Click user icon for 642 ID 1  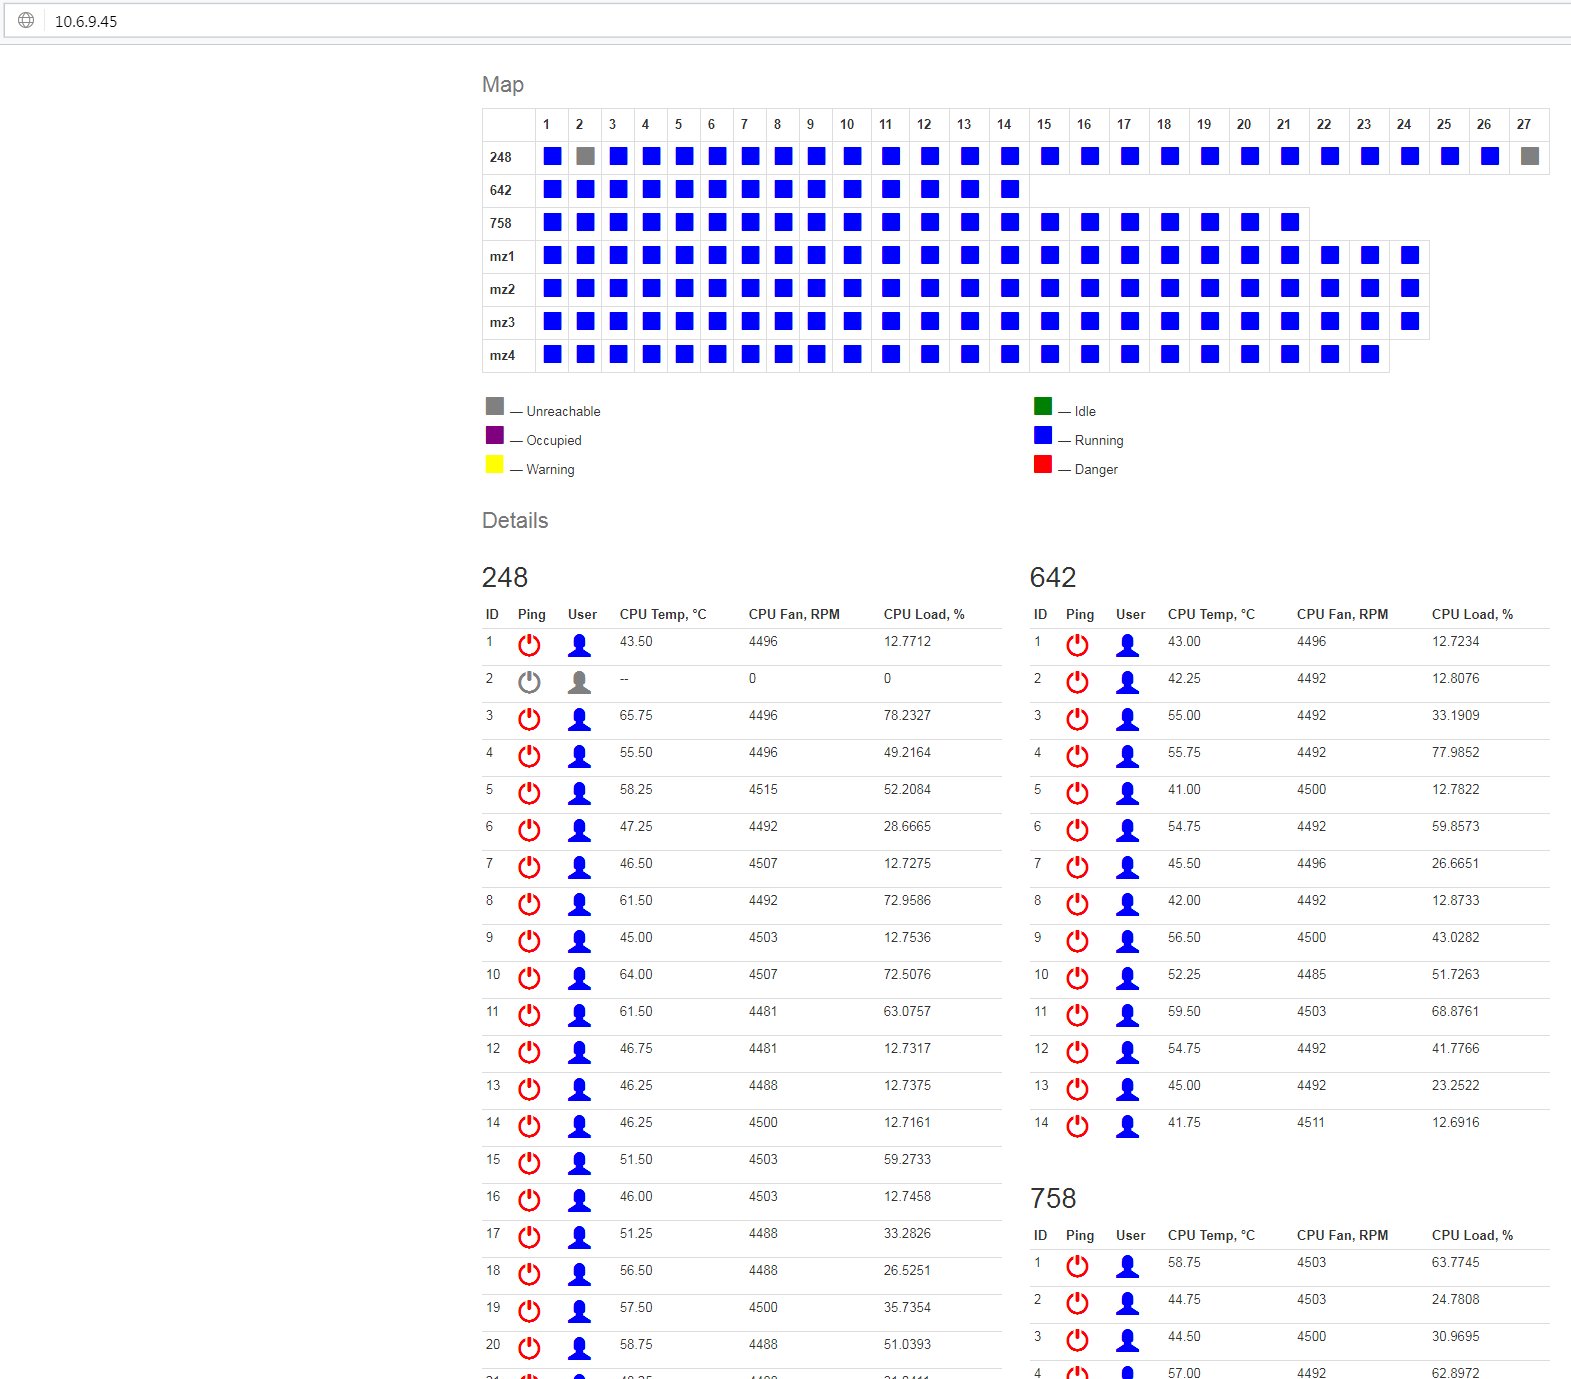pyautogui.click(x=1127, y=645)
